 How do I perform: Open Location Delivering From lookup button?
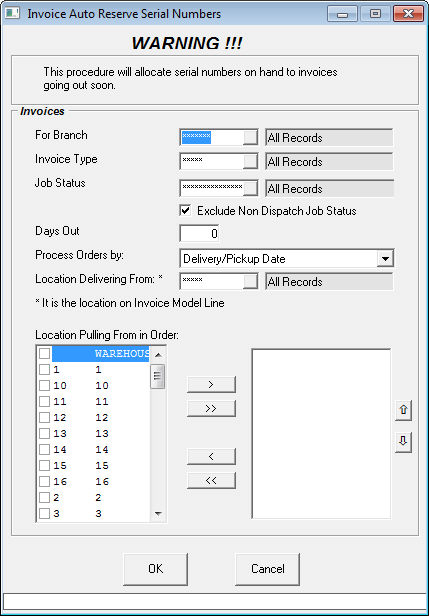pos(250,282)
